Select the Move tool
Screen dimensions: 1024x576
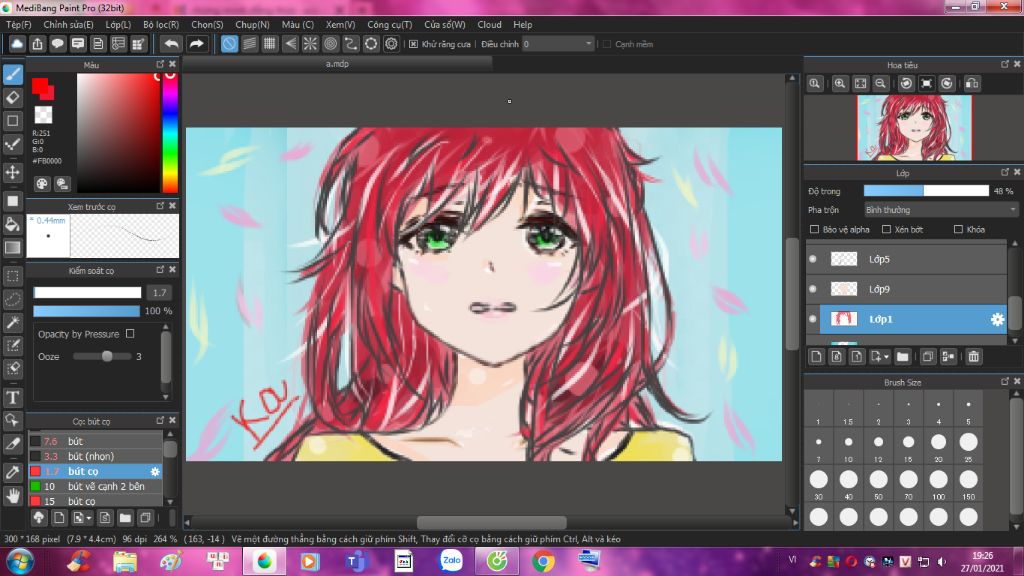pyautogui.click(x=13, y=172)
